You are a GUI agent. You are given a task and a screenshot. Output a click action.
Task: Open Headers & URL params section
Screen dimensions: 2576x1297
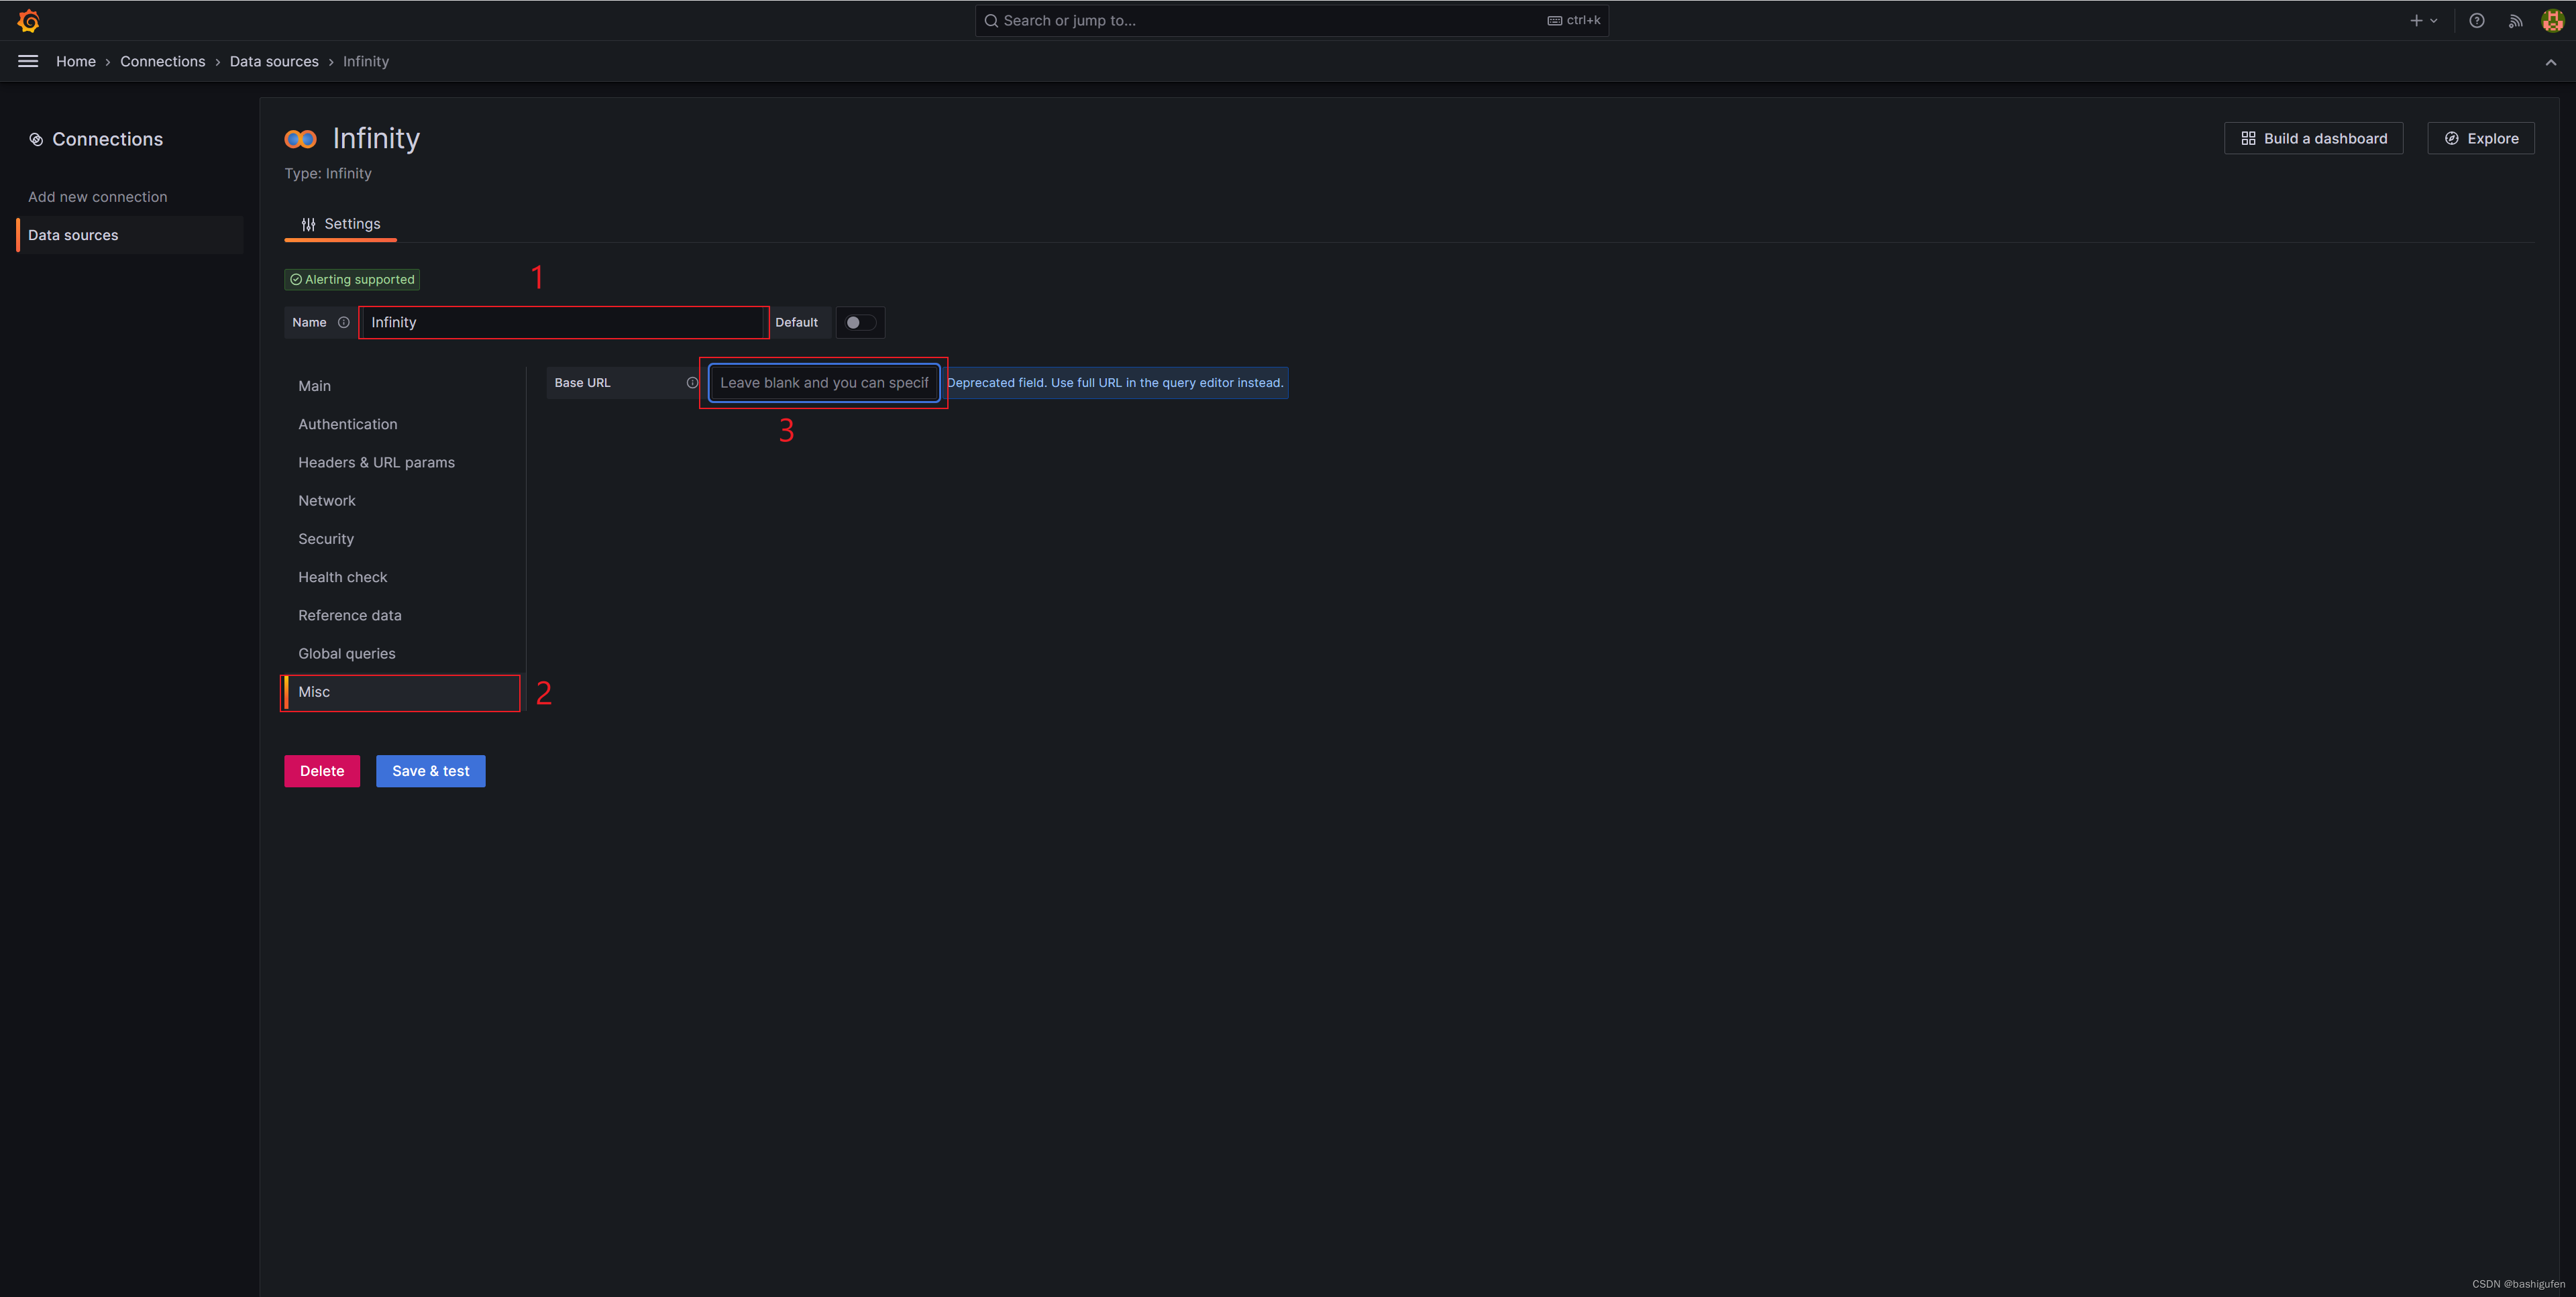[x=376, y=462]
